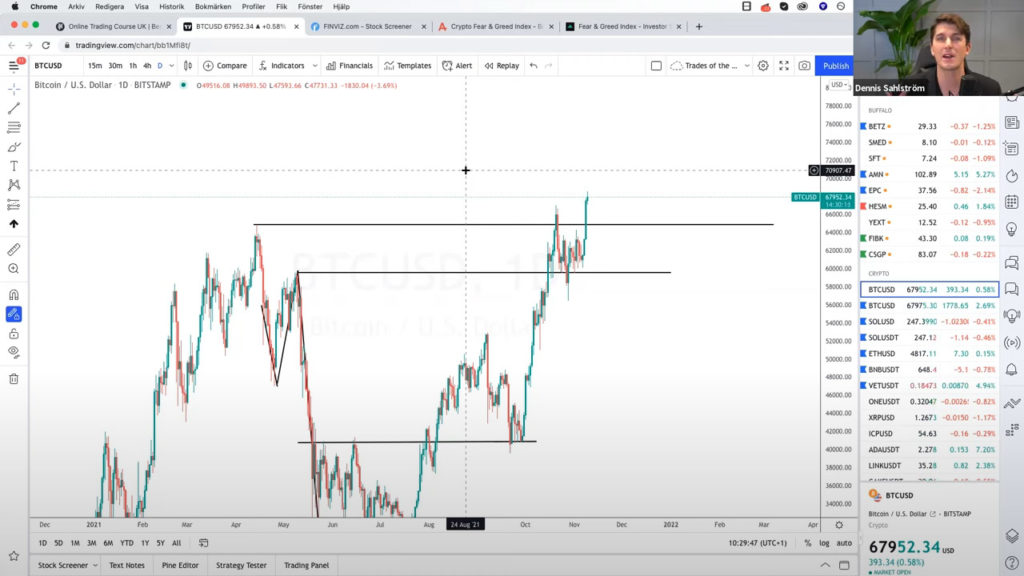Toggle lock all drawing tools
1024x576 pixels.
tap(14, 334)
